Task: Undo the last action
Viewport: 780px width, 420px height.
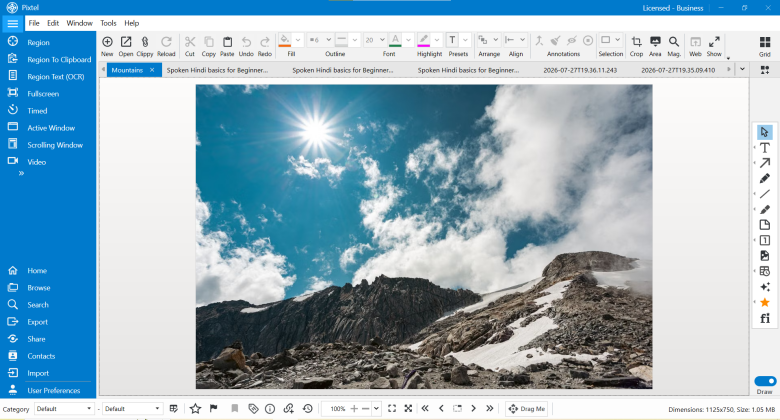Action: pyautogui.click(x=246, y=46)
